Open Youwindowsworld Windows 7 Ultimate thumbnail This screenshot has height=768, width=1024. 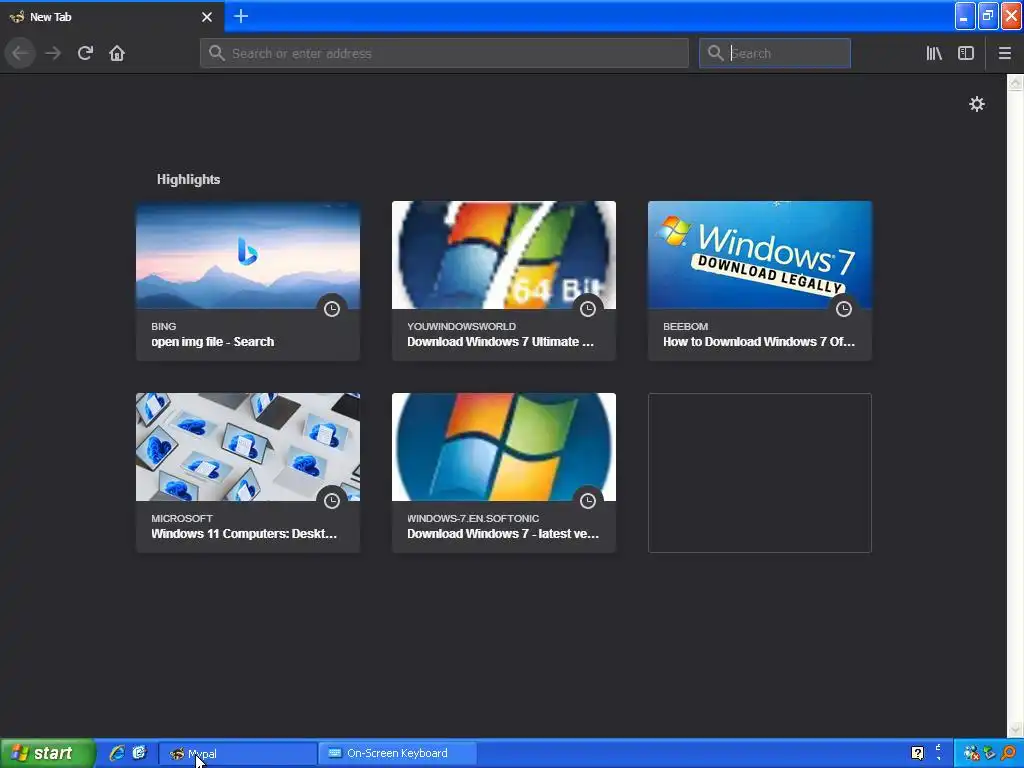click(x=504, y=255)
